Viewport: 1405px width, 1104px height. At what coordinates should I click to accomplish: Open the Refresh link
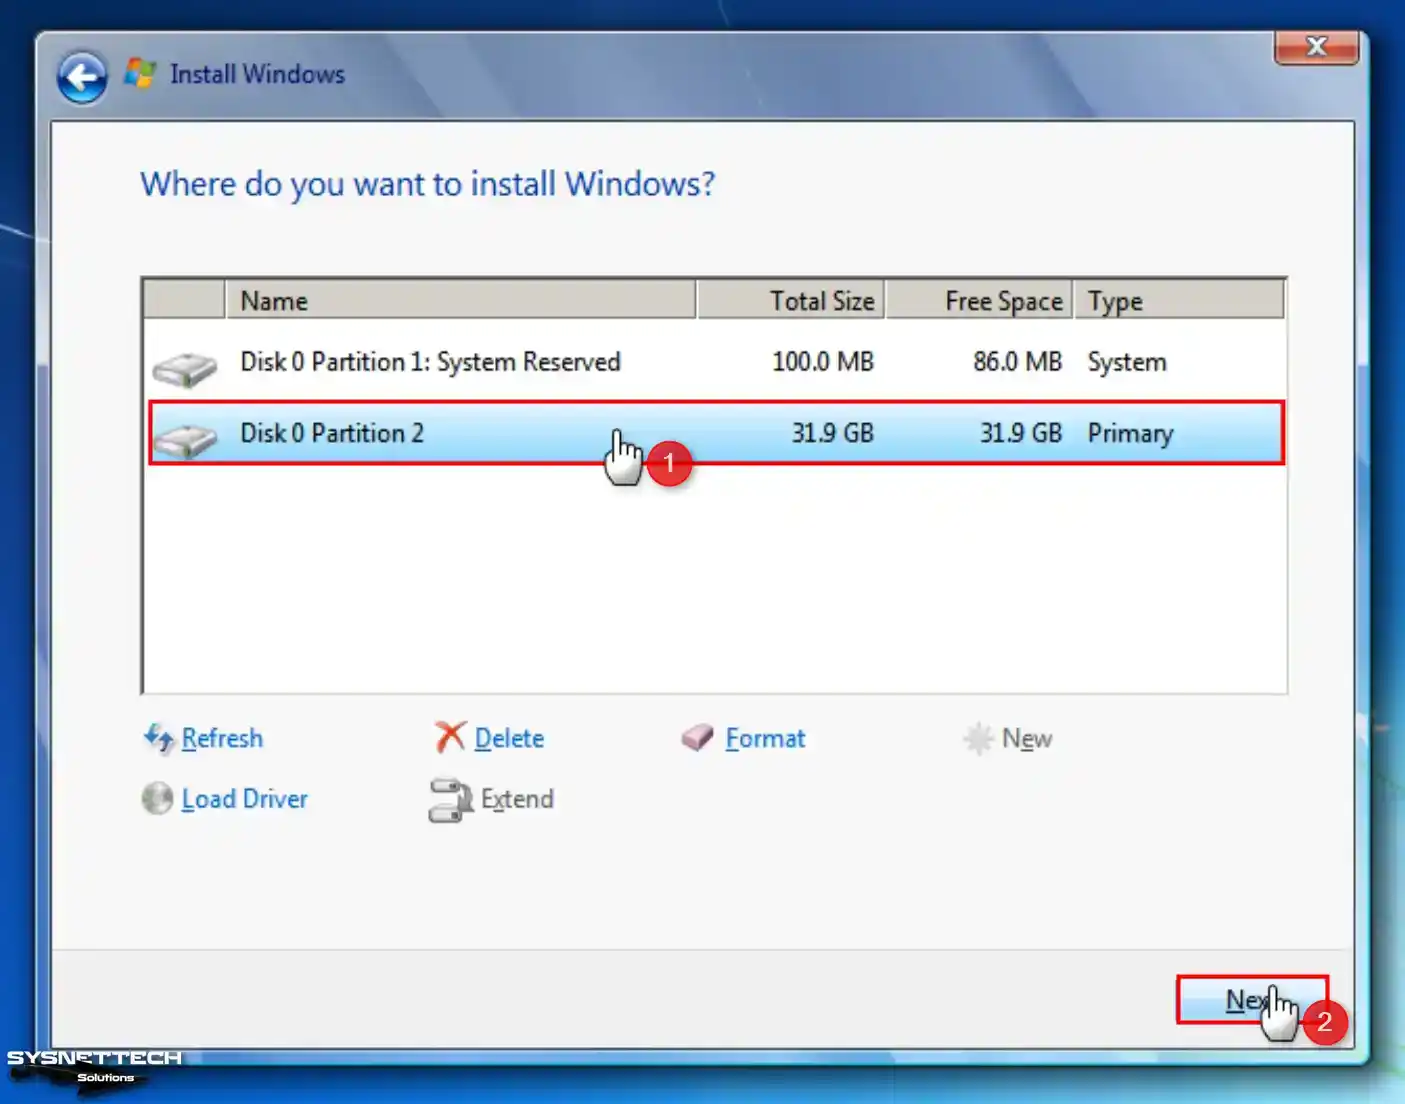tap(222, 738)
